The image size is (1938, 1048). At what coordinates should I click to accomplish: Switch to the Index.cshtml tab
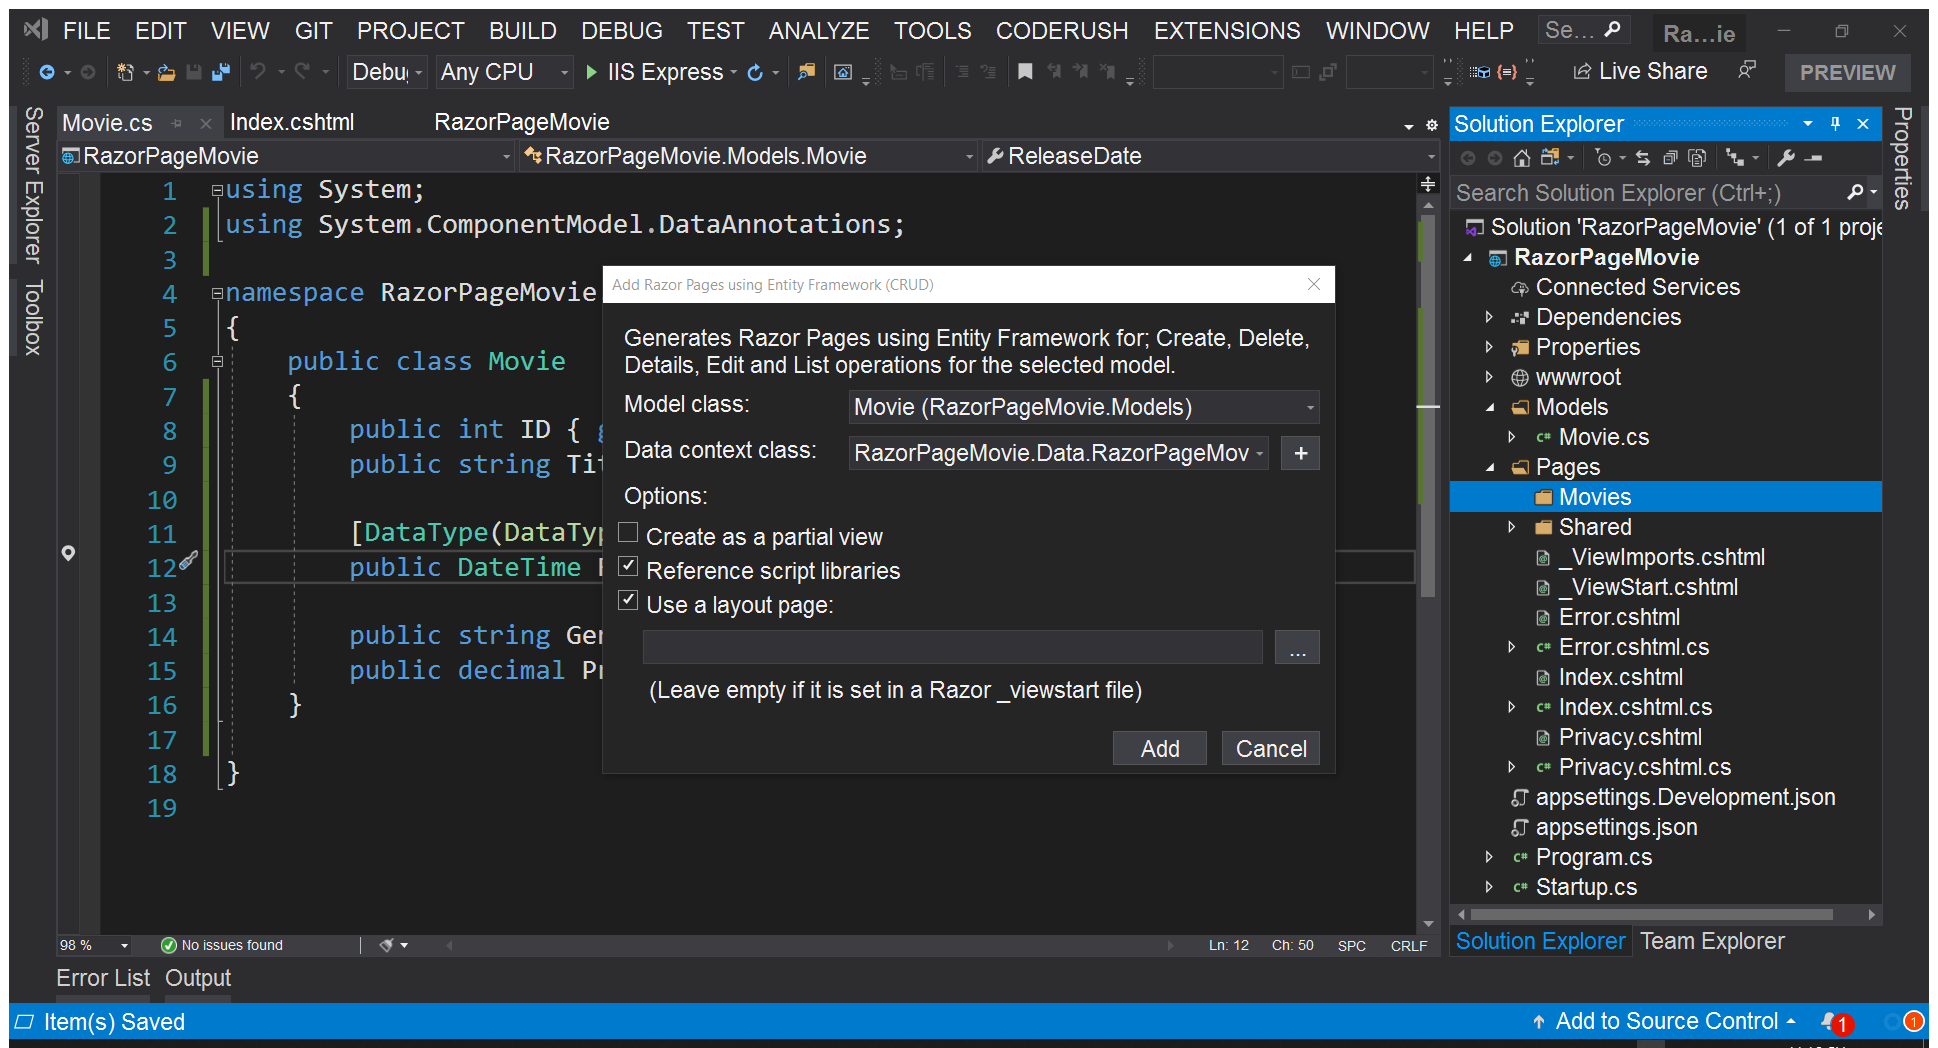click(x=292, y=122)
